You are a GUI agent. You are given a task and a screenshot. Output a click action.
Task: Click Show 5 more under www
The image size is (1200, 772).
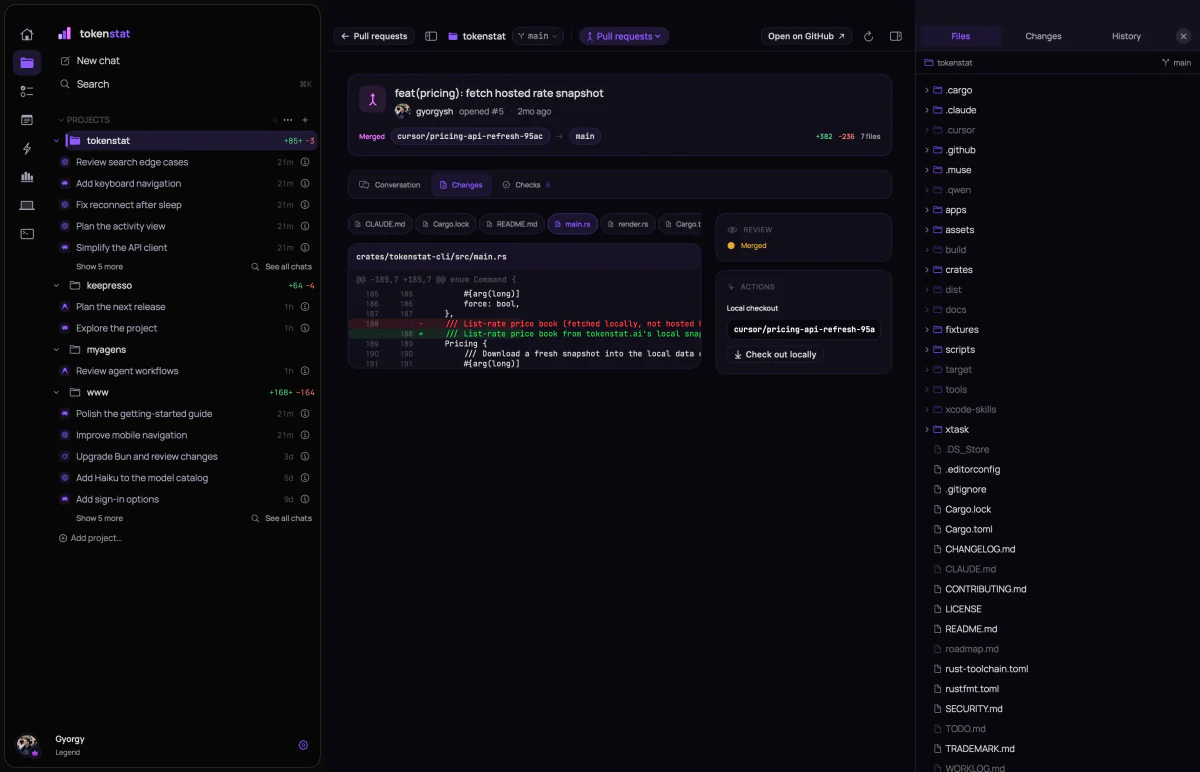(99, 518)
